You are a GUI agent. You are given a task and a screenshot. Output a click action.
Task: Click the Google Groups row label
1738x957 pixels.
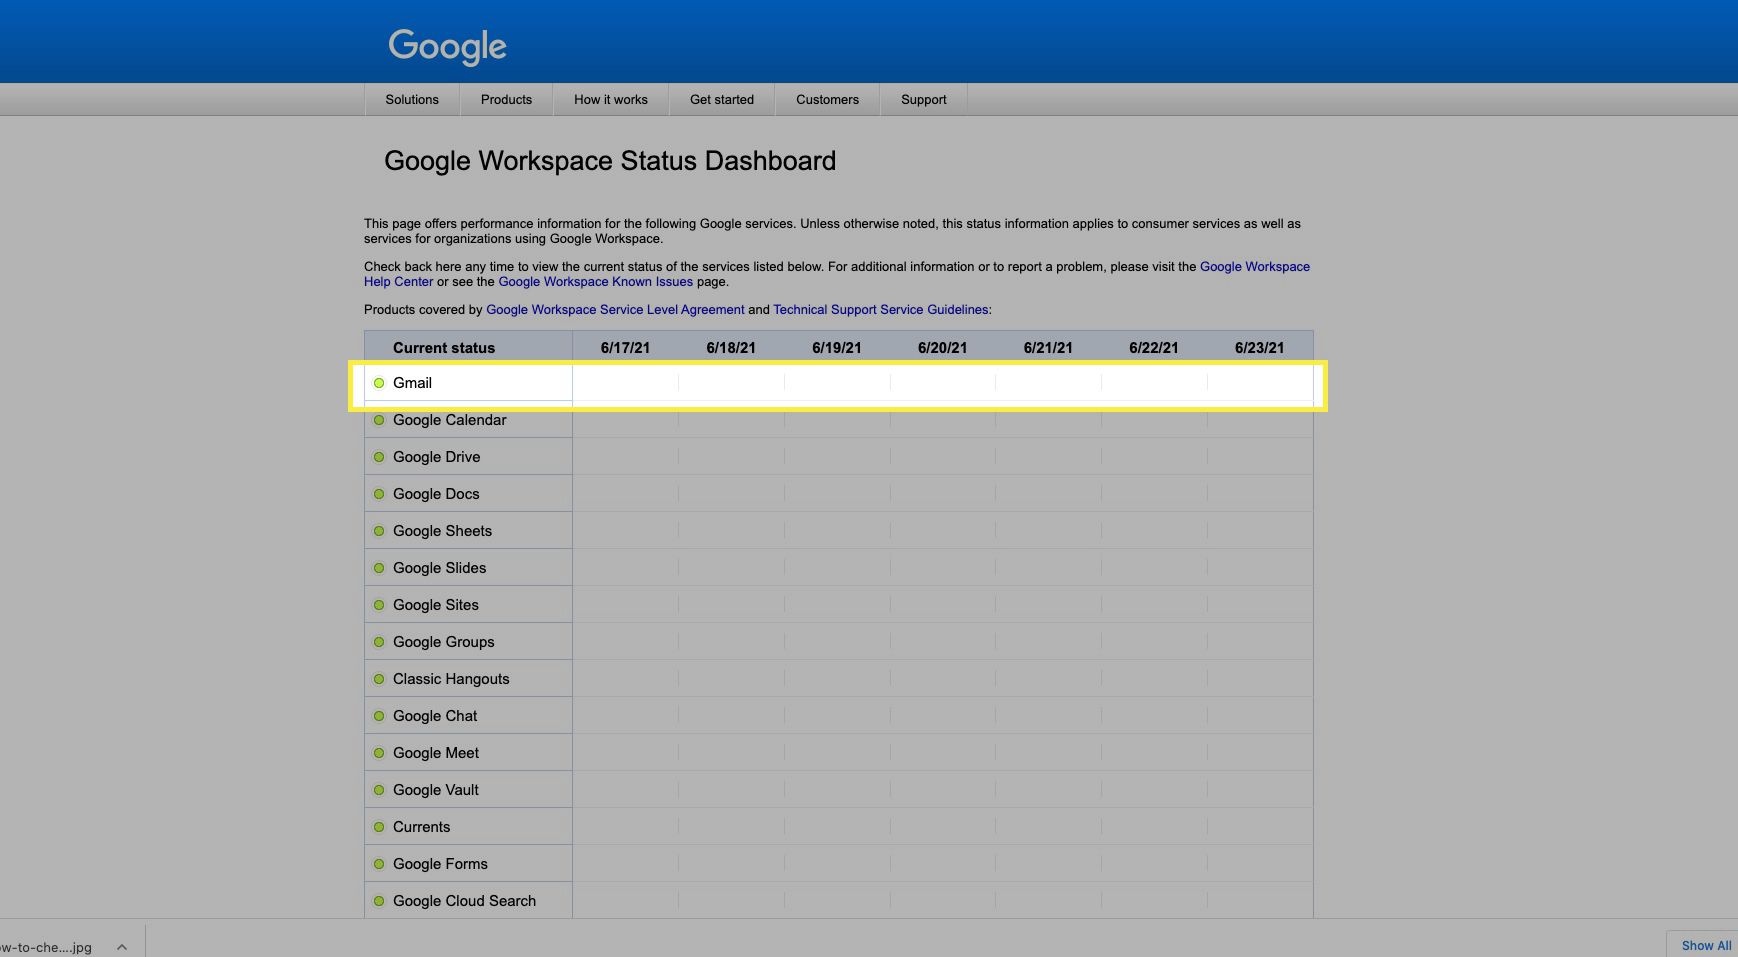[443, 642]
